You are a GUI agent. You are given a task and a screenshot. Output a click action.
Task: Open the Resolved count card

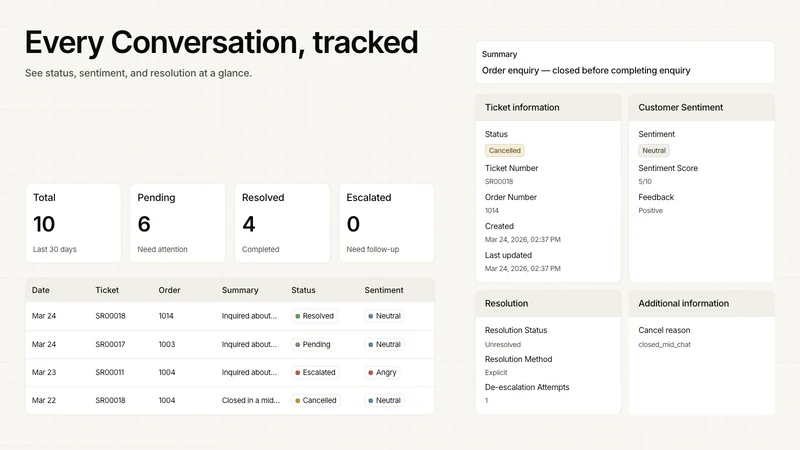click(x=282, y=223)
